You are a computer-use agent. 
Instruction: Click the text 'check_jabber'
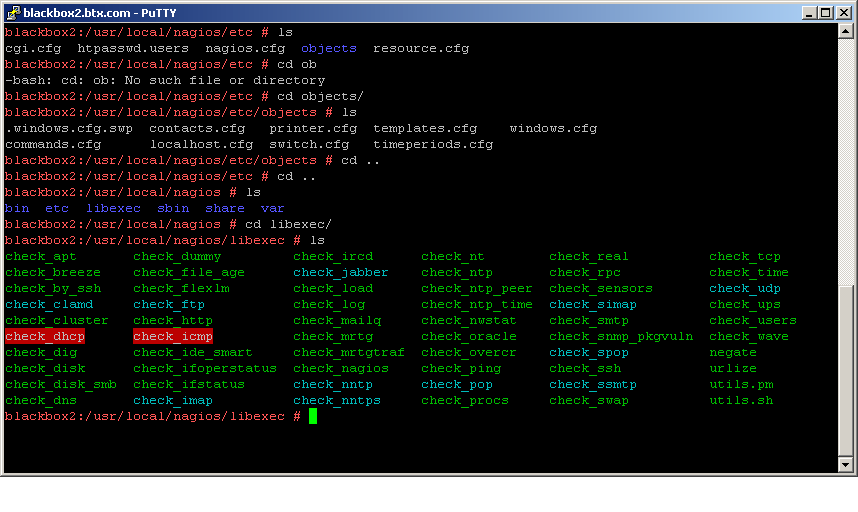[x=341, y=272]
